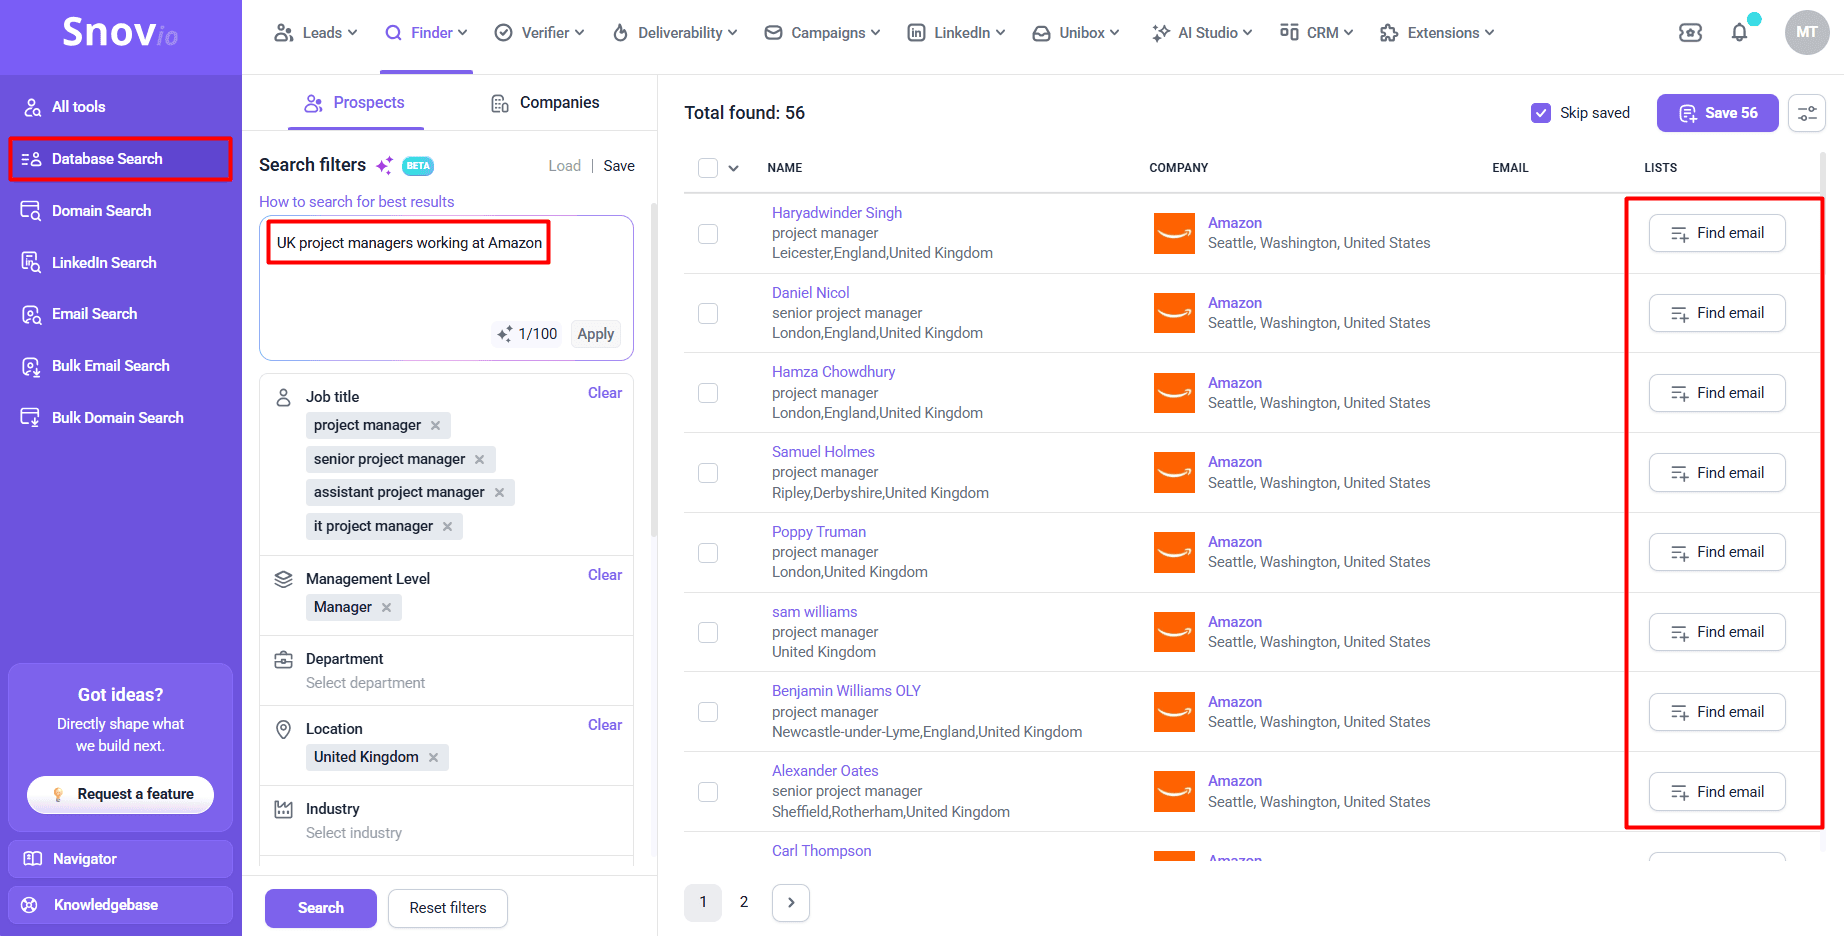The image size is (1844, 936).
Task: Select the Prospects tab
Action: 355,103
